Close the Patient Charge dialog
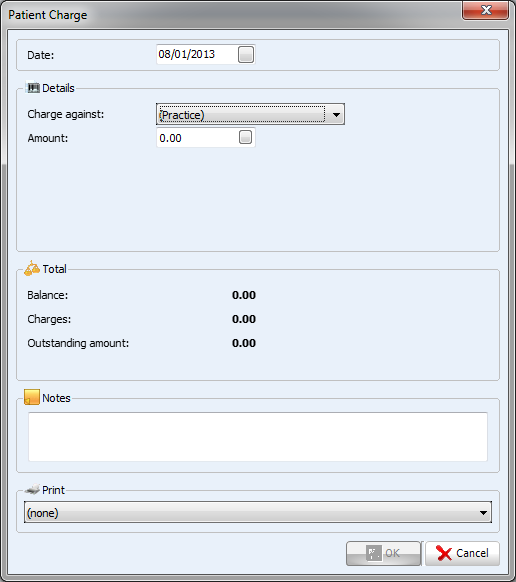The height and width of the screenshot is (582, 516). [x=486, y=10]
